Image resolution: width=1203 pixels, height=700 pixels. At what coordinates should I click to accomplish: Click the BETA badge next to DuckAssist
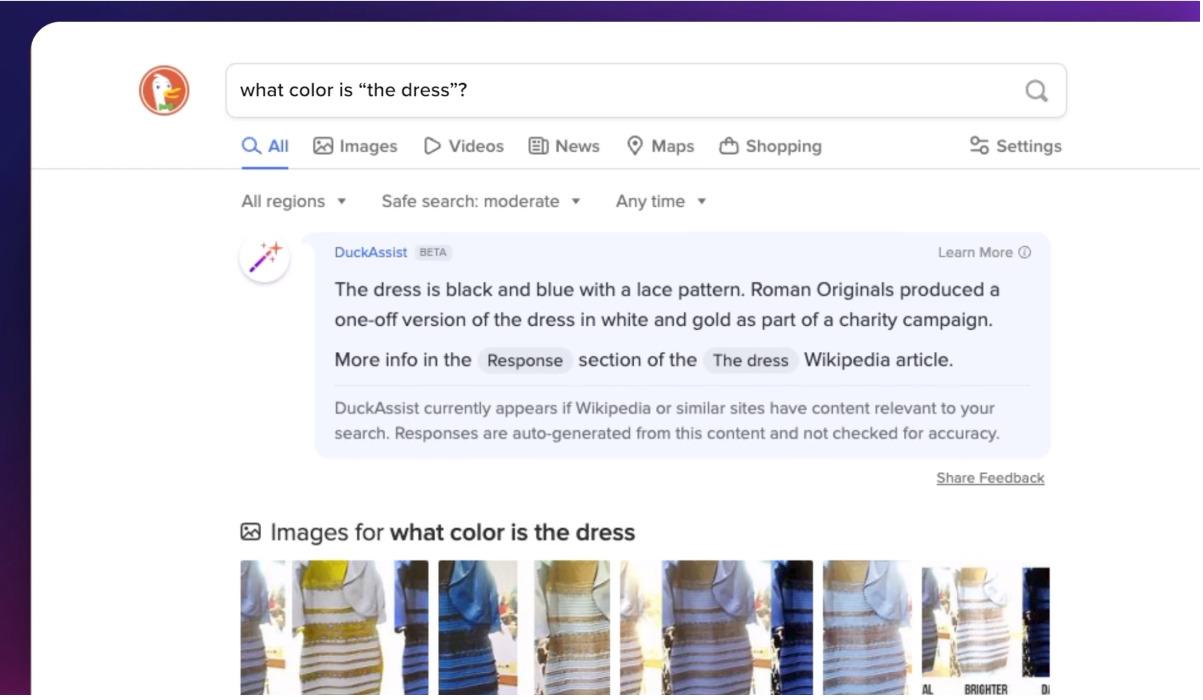[x=433, y=253]
